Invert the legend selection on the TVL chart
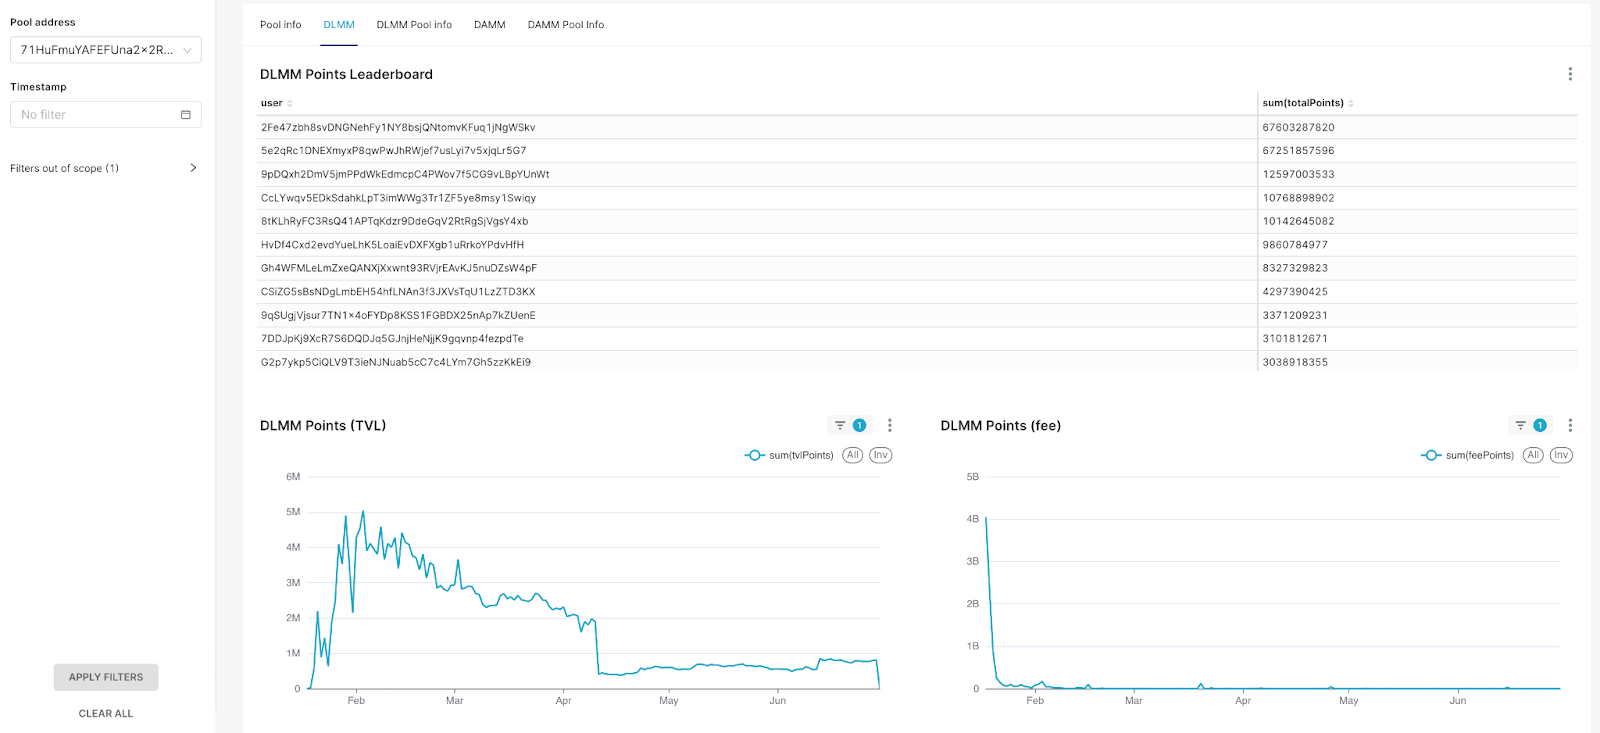This screenshot has height=733, width=1600. pos(880,456)
